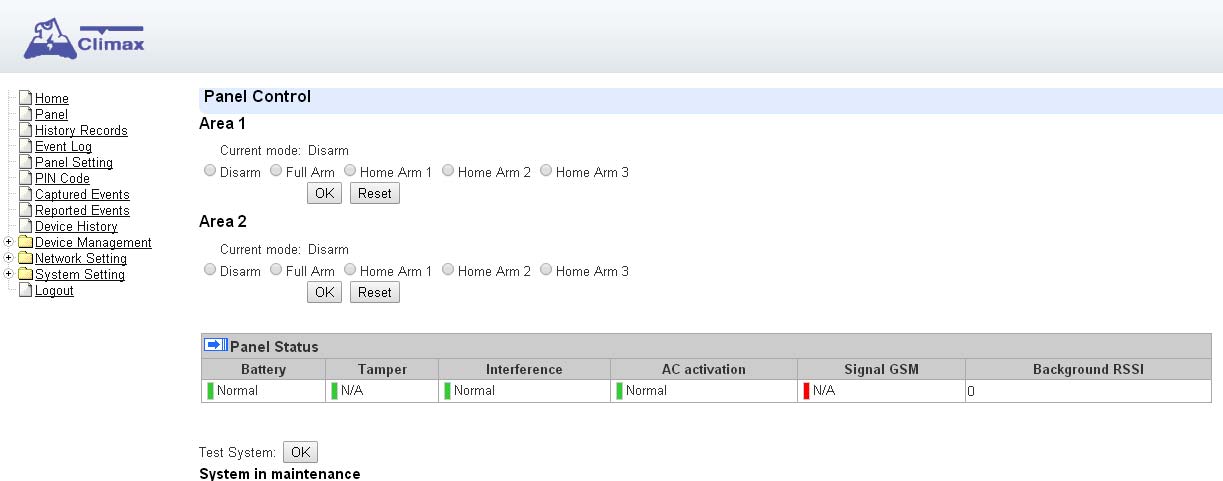Expand the System Setting tree node

tap(9, 274)
